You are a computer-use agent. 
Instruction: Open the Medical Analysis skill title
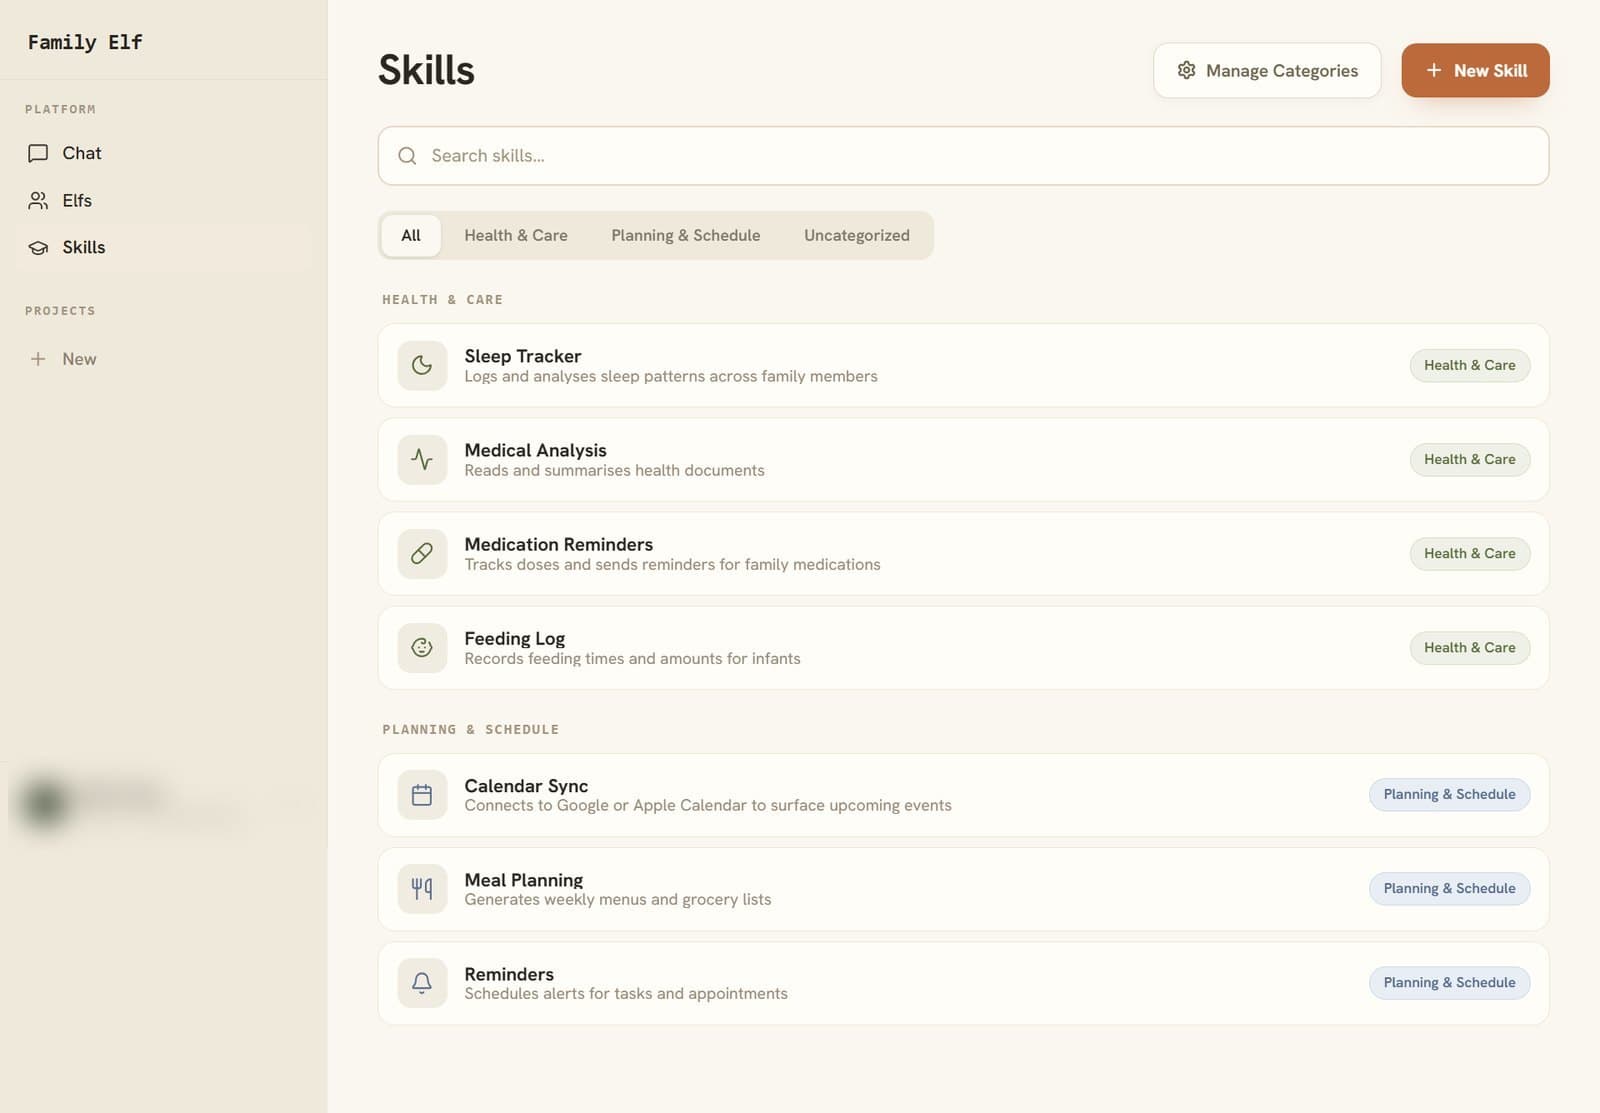pyautogui.click(x=535, y=450)
